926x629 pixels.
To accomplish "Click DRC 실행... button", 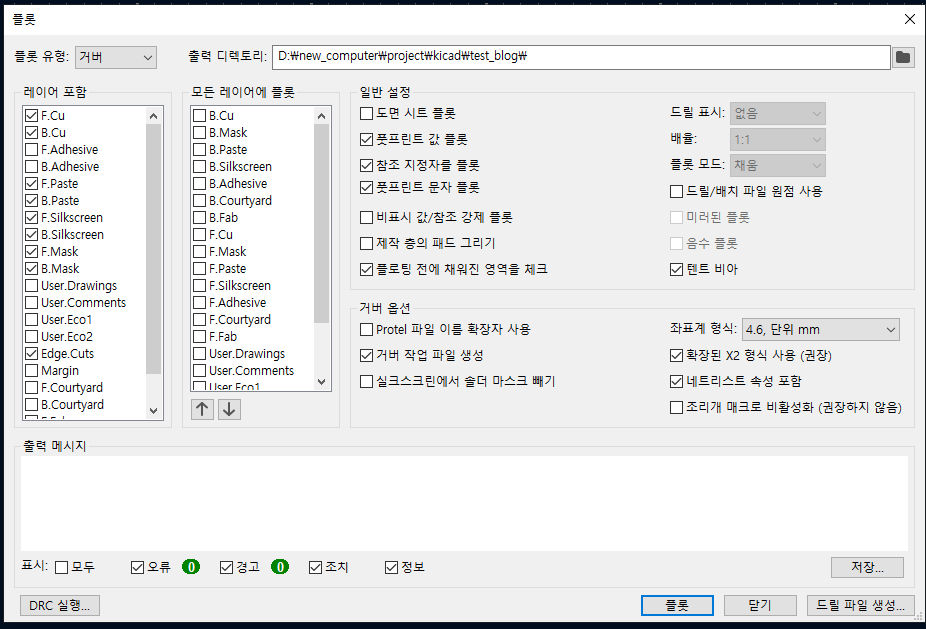I will 60,605.
